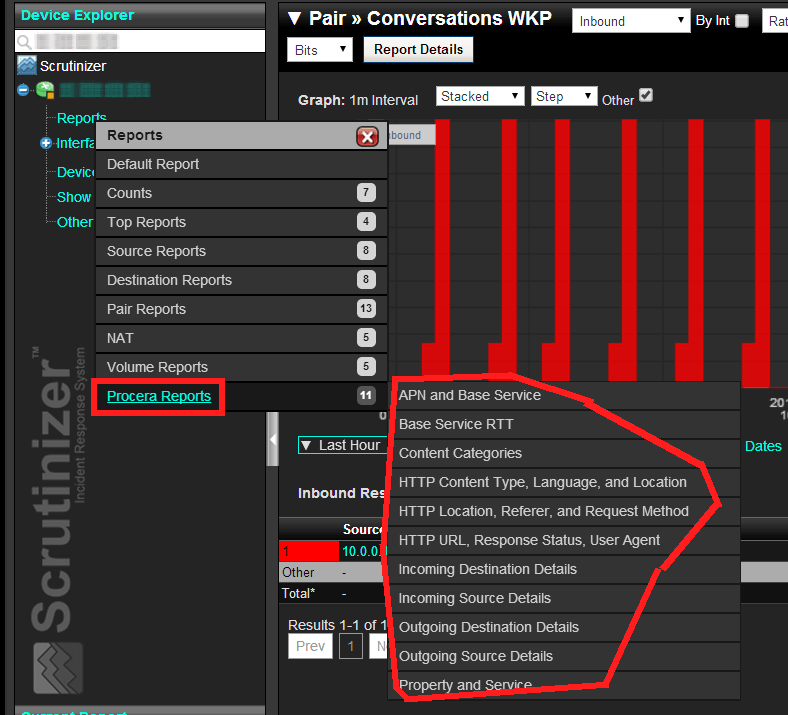Select the Show tree item
Image resolution: width=788 pixels, height=715 pixels.
click(x=74, y=197)
